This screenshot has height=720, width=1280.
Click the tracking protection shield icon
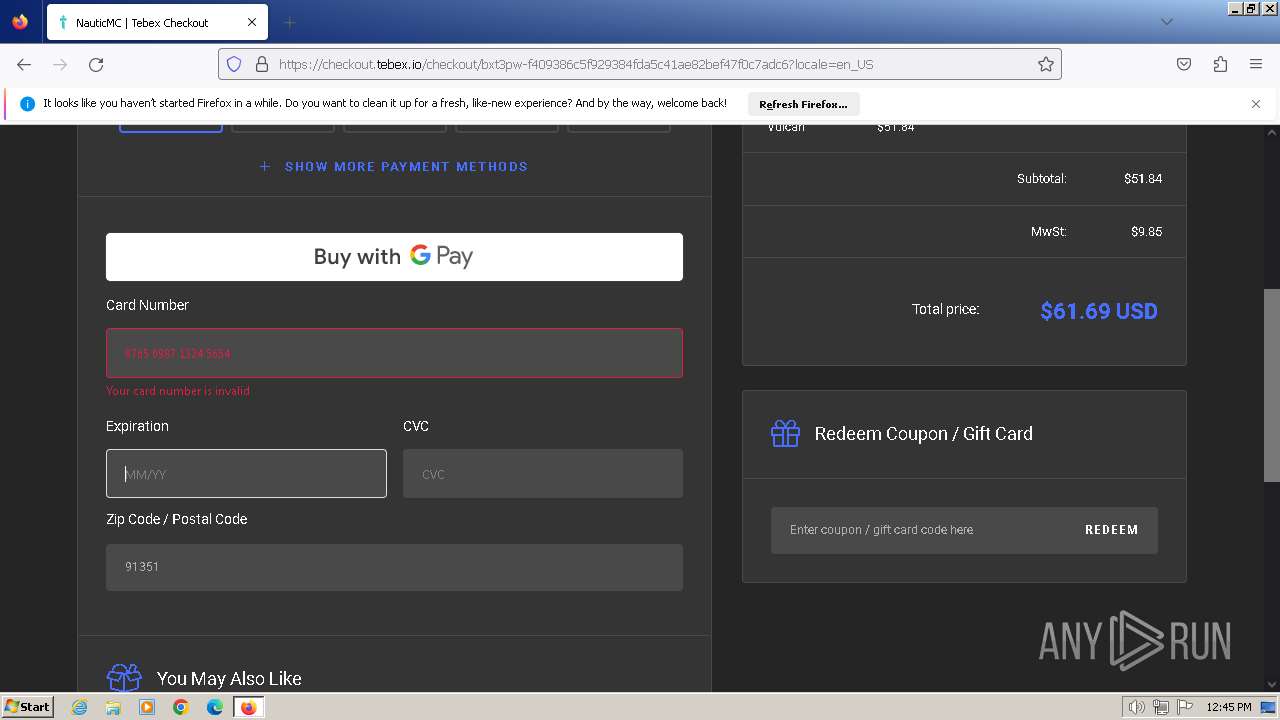(x=234, y=64)
